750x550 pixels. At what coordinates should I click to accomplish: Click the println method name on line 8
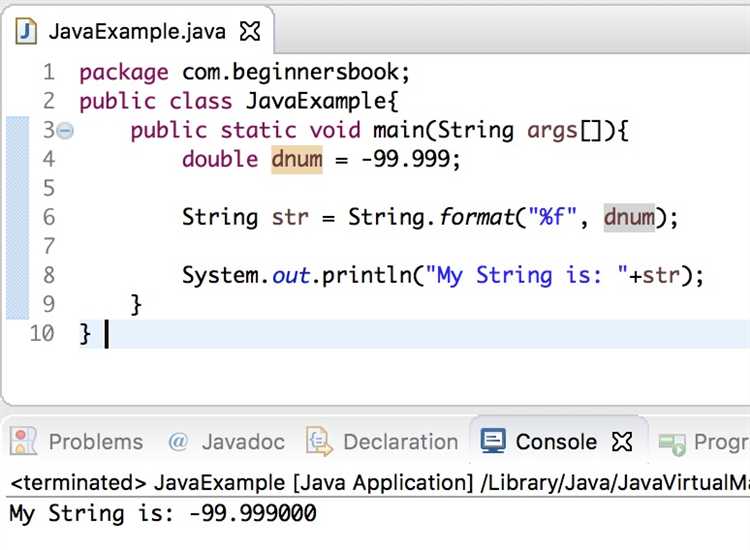(x=369, y=275)
